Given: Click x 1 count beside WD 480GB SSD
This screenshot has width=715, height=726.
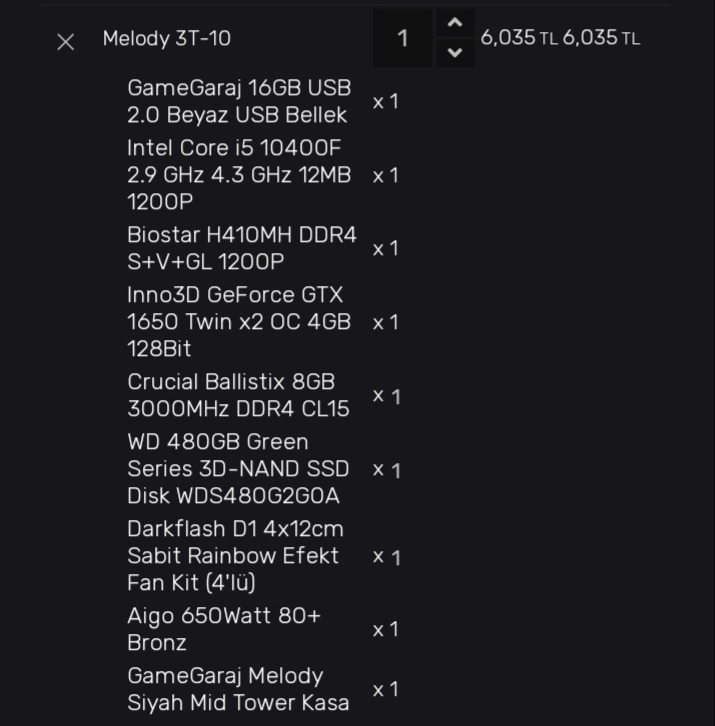Looking at the screenshot, I should tap(386, 469).
